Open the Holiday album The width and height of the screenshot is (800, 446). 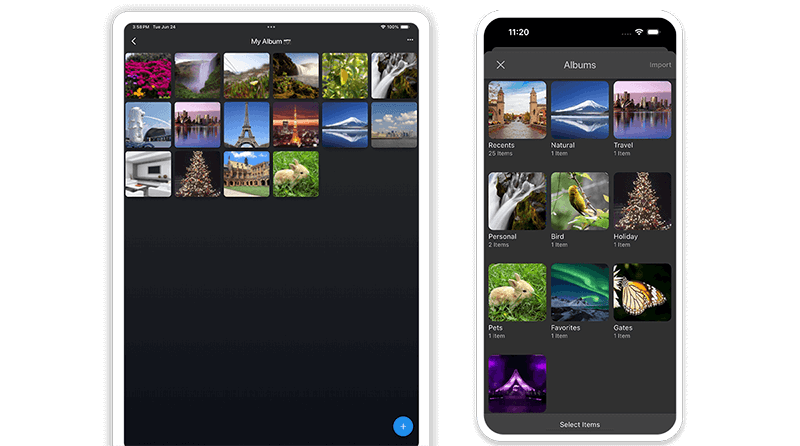click(x=642, y=201)
